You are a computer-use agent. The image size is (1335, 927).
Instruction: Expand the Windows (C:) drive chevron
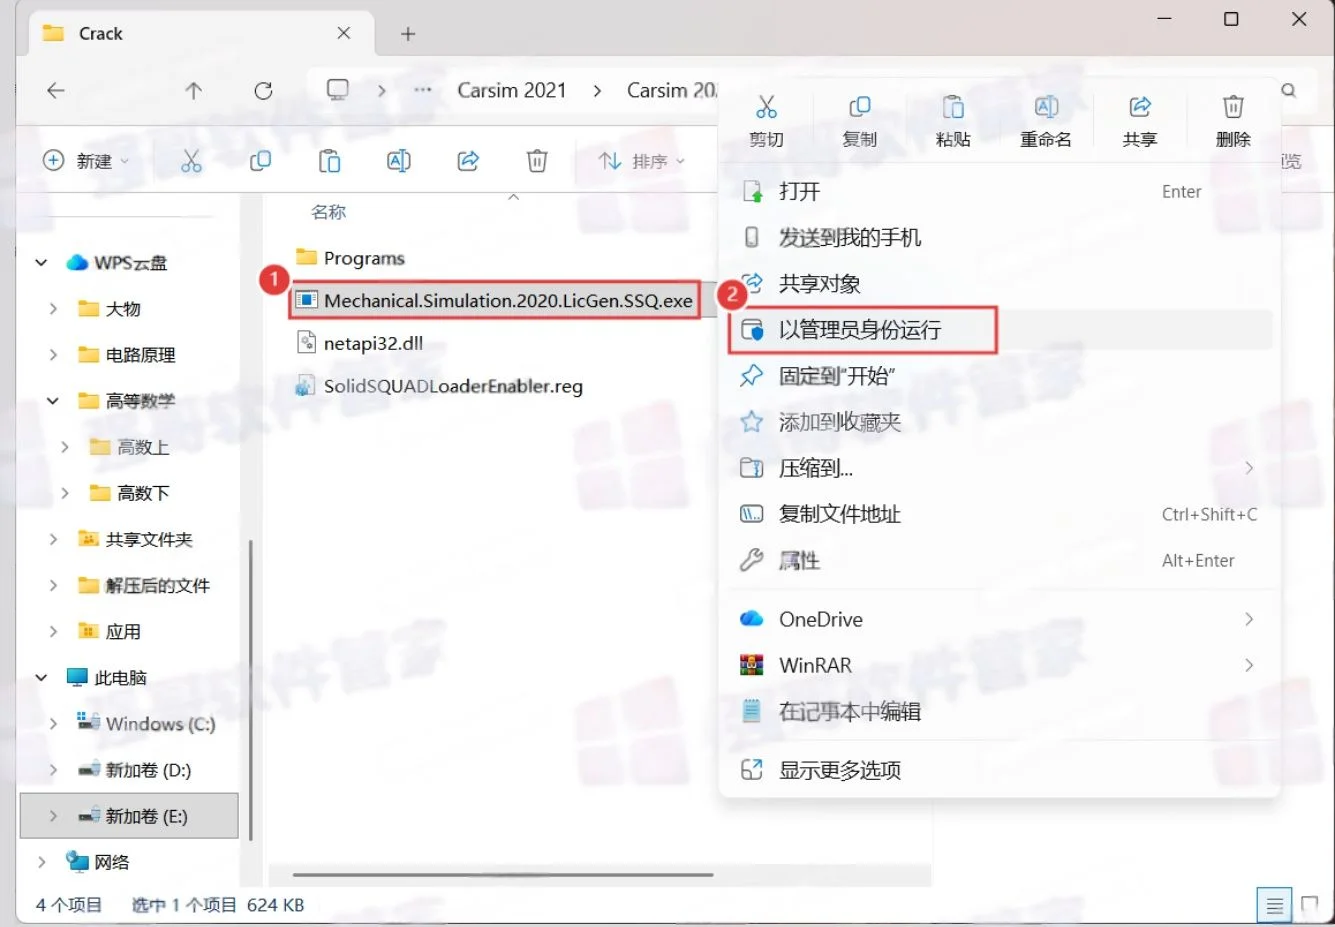[x=53, y=724]
